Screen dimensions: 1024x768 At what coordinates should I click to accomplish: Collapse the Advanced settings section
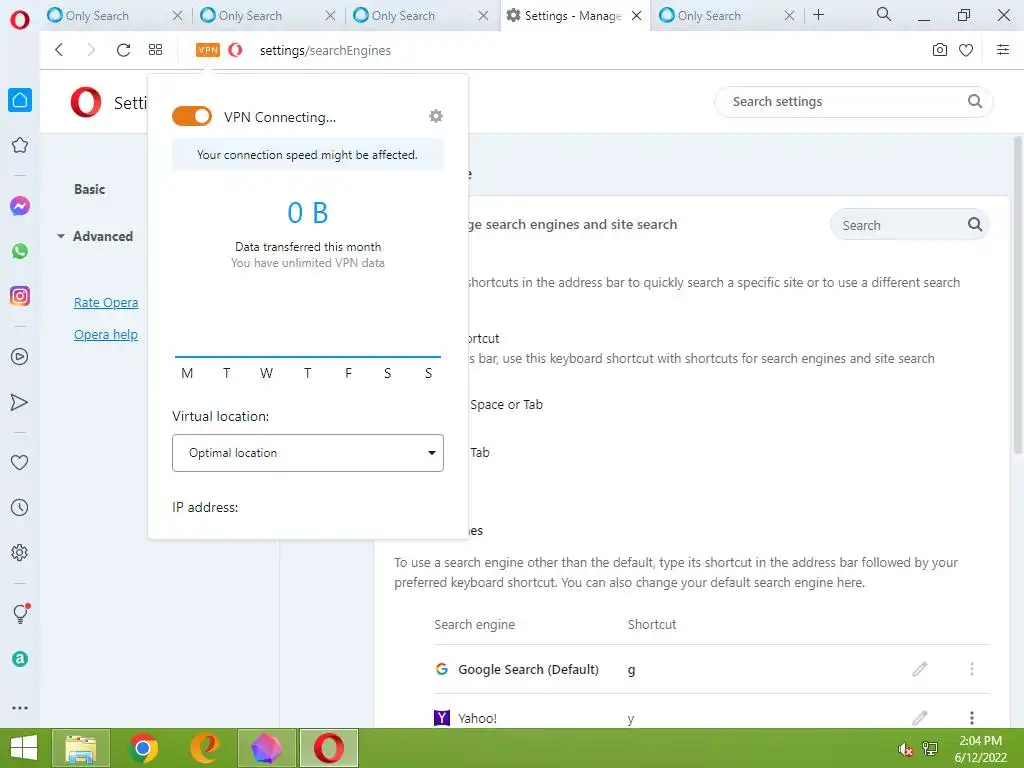tap(95, 236)
